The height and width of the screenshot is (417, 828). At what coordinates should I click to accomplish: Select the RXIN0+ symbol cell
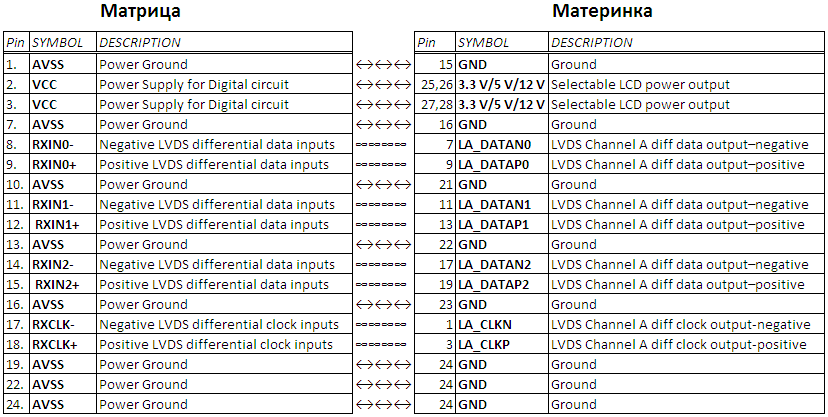[56, 165]
